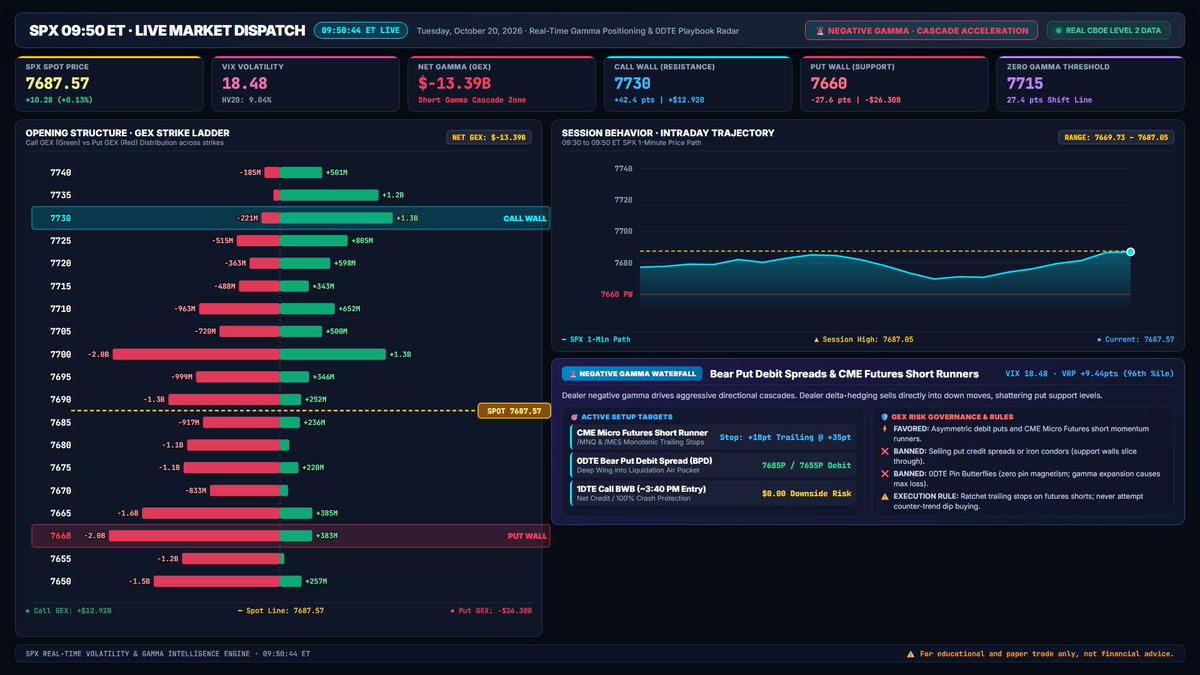Select the Put Wall (Support) card
Screen dimensions: 1200x675
893,83
